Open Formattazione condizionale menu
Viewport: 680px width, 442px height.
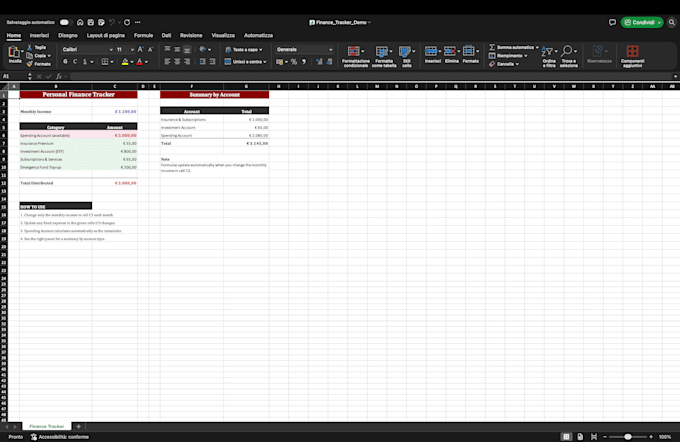(x=356, y=56)
